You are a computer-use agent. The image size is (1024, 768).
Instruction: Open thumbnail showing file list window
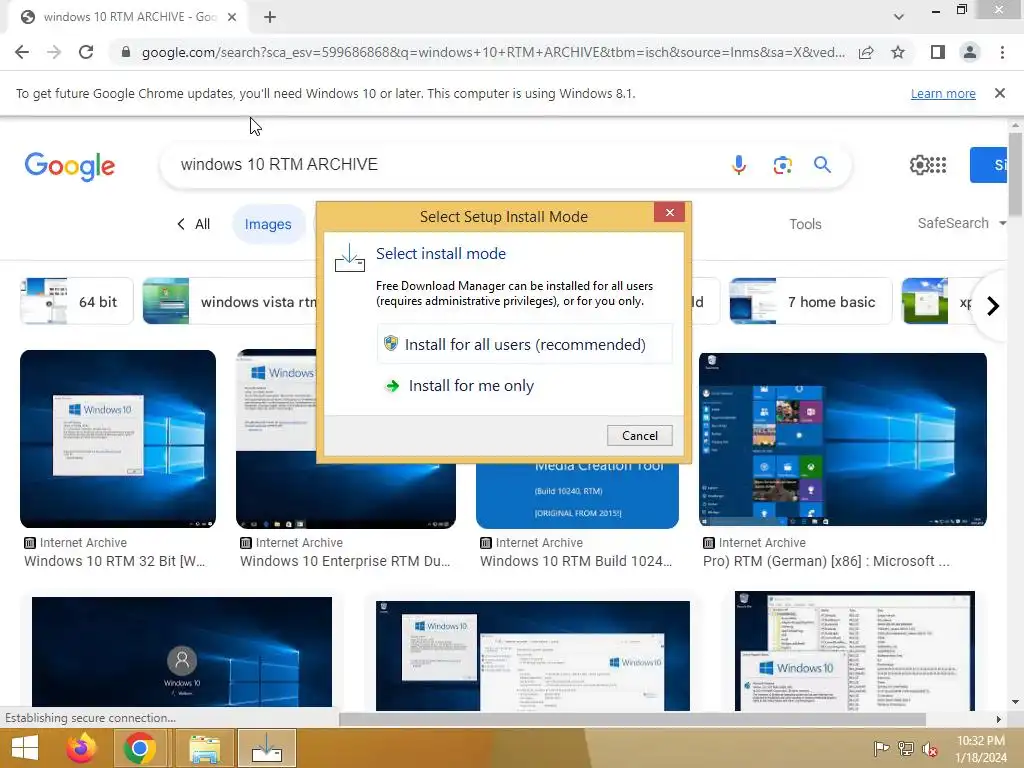pyautogui.click(x=854, y=650)
